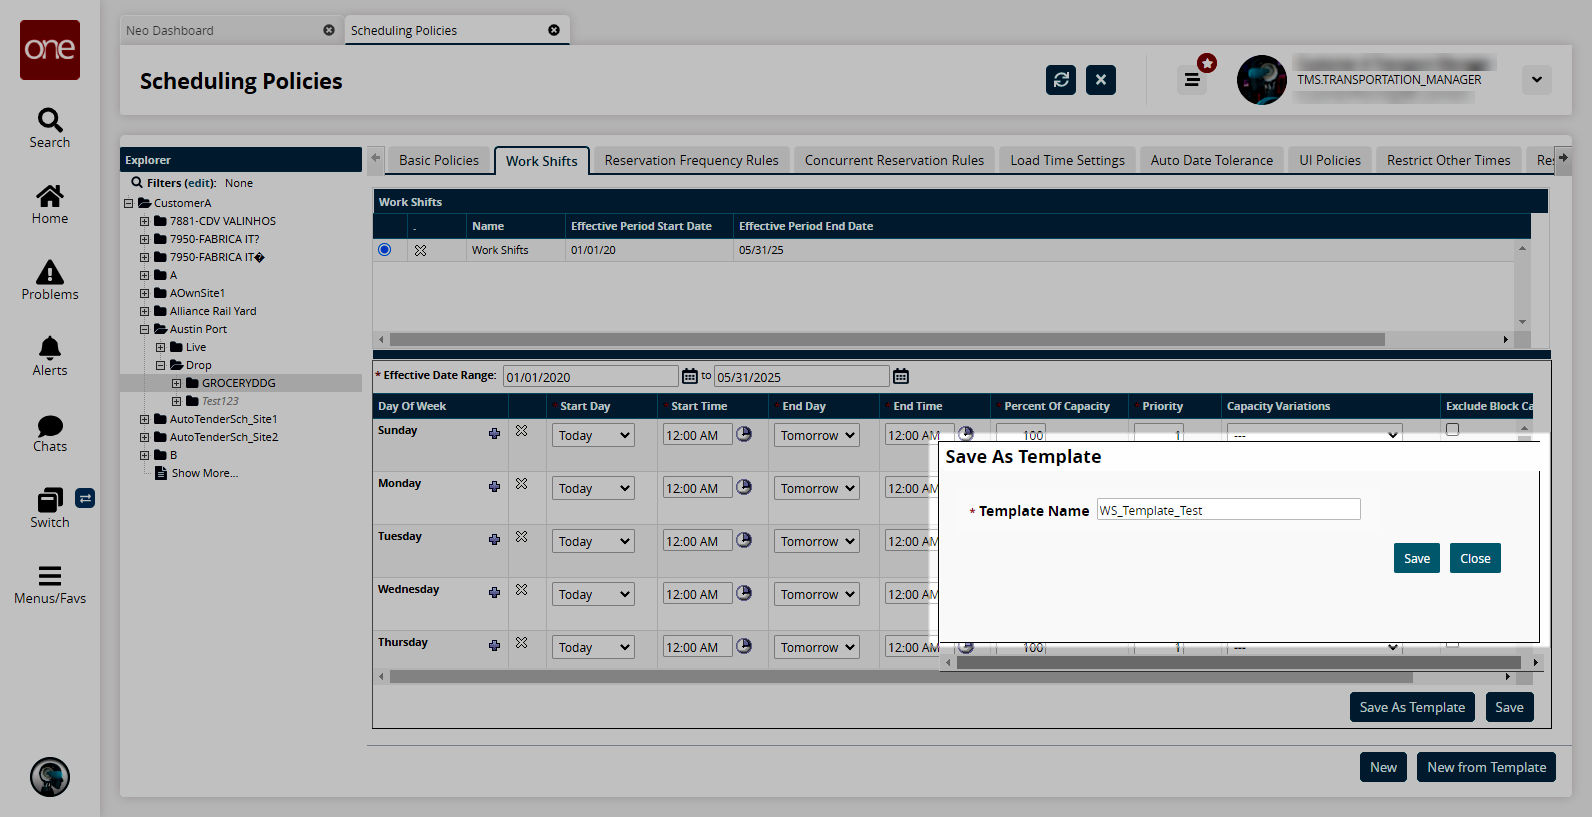Click the plus icon in the Sunday row
1592x817 pixels.
point(494,433)
